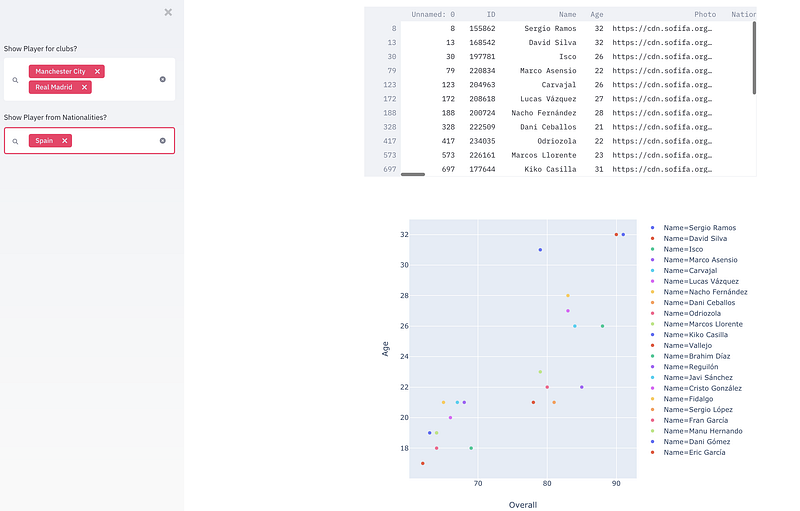
Task: Select the Isco cell in table
Action: (567, 57)
